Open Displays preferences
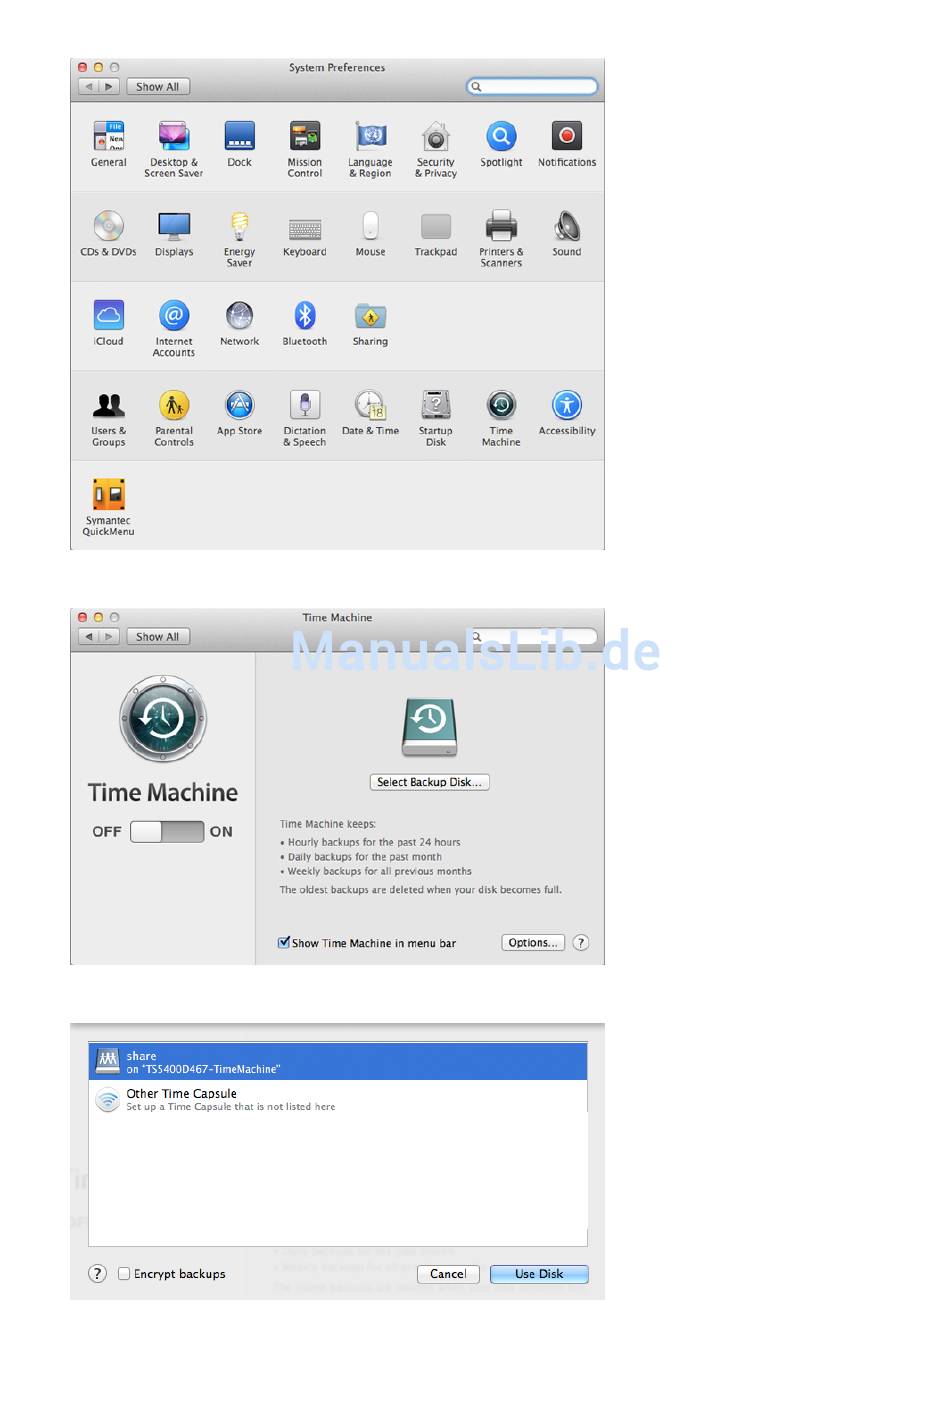Image resolution: width=950 pixels, height=1408 pixels. pyautogui.click(x=174, y=233)
